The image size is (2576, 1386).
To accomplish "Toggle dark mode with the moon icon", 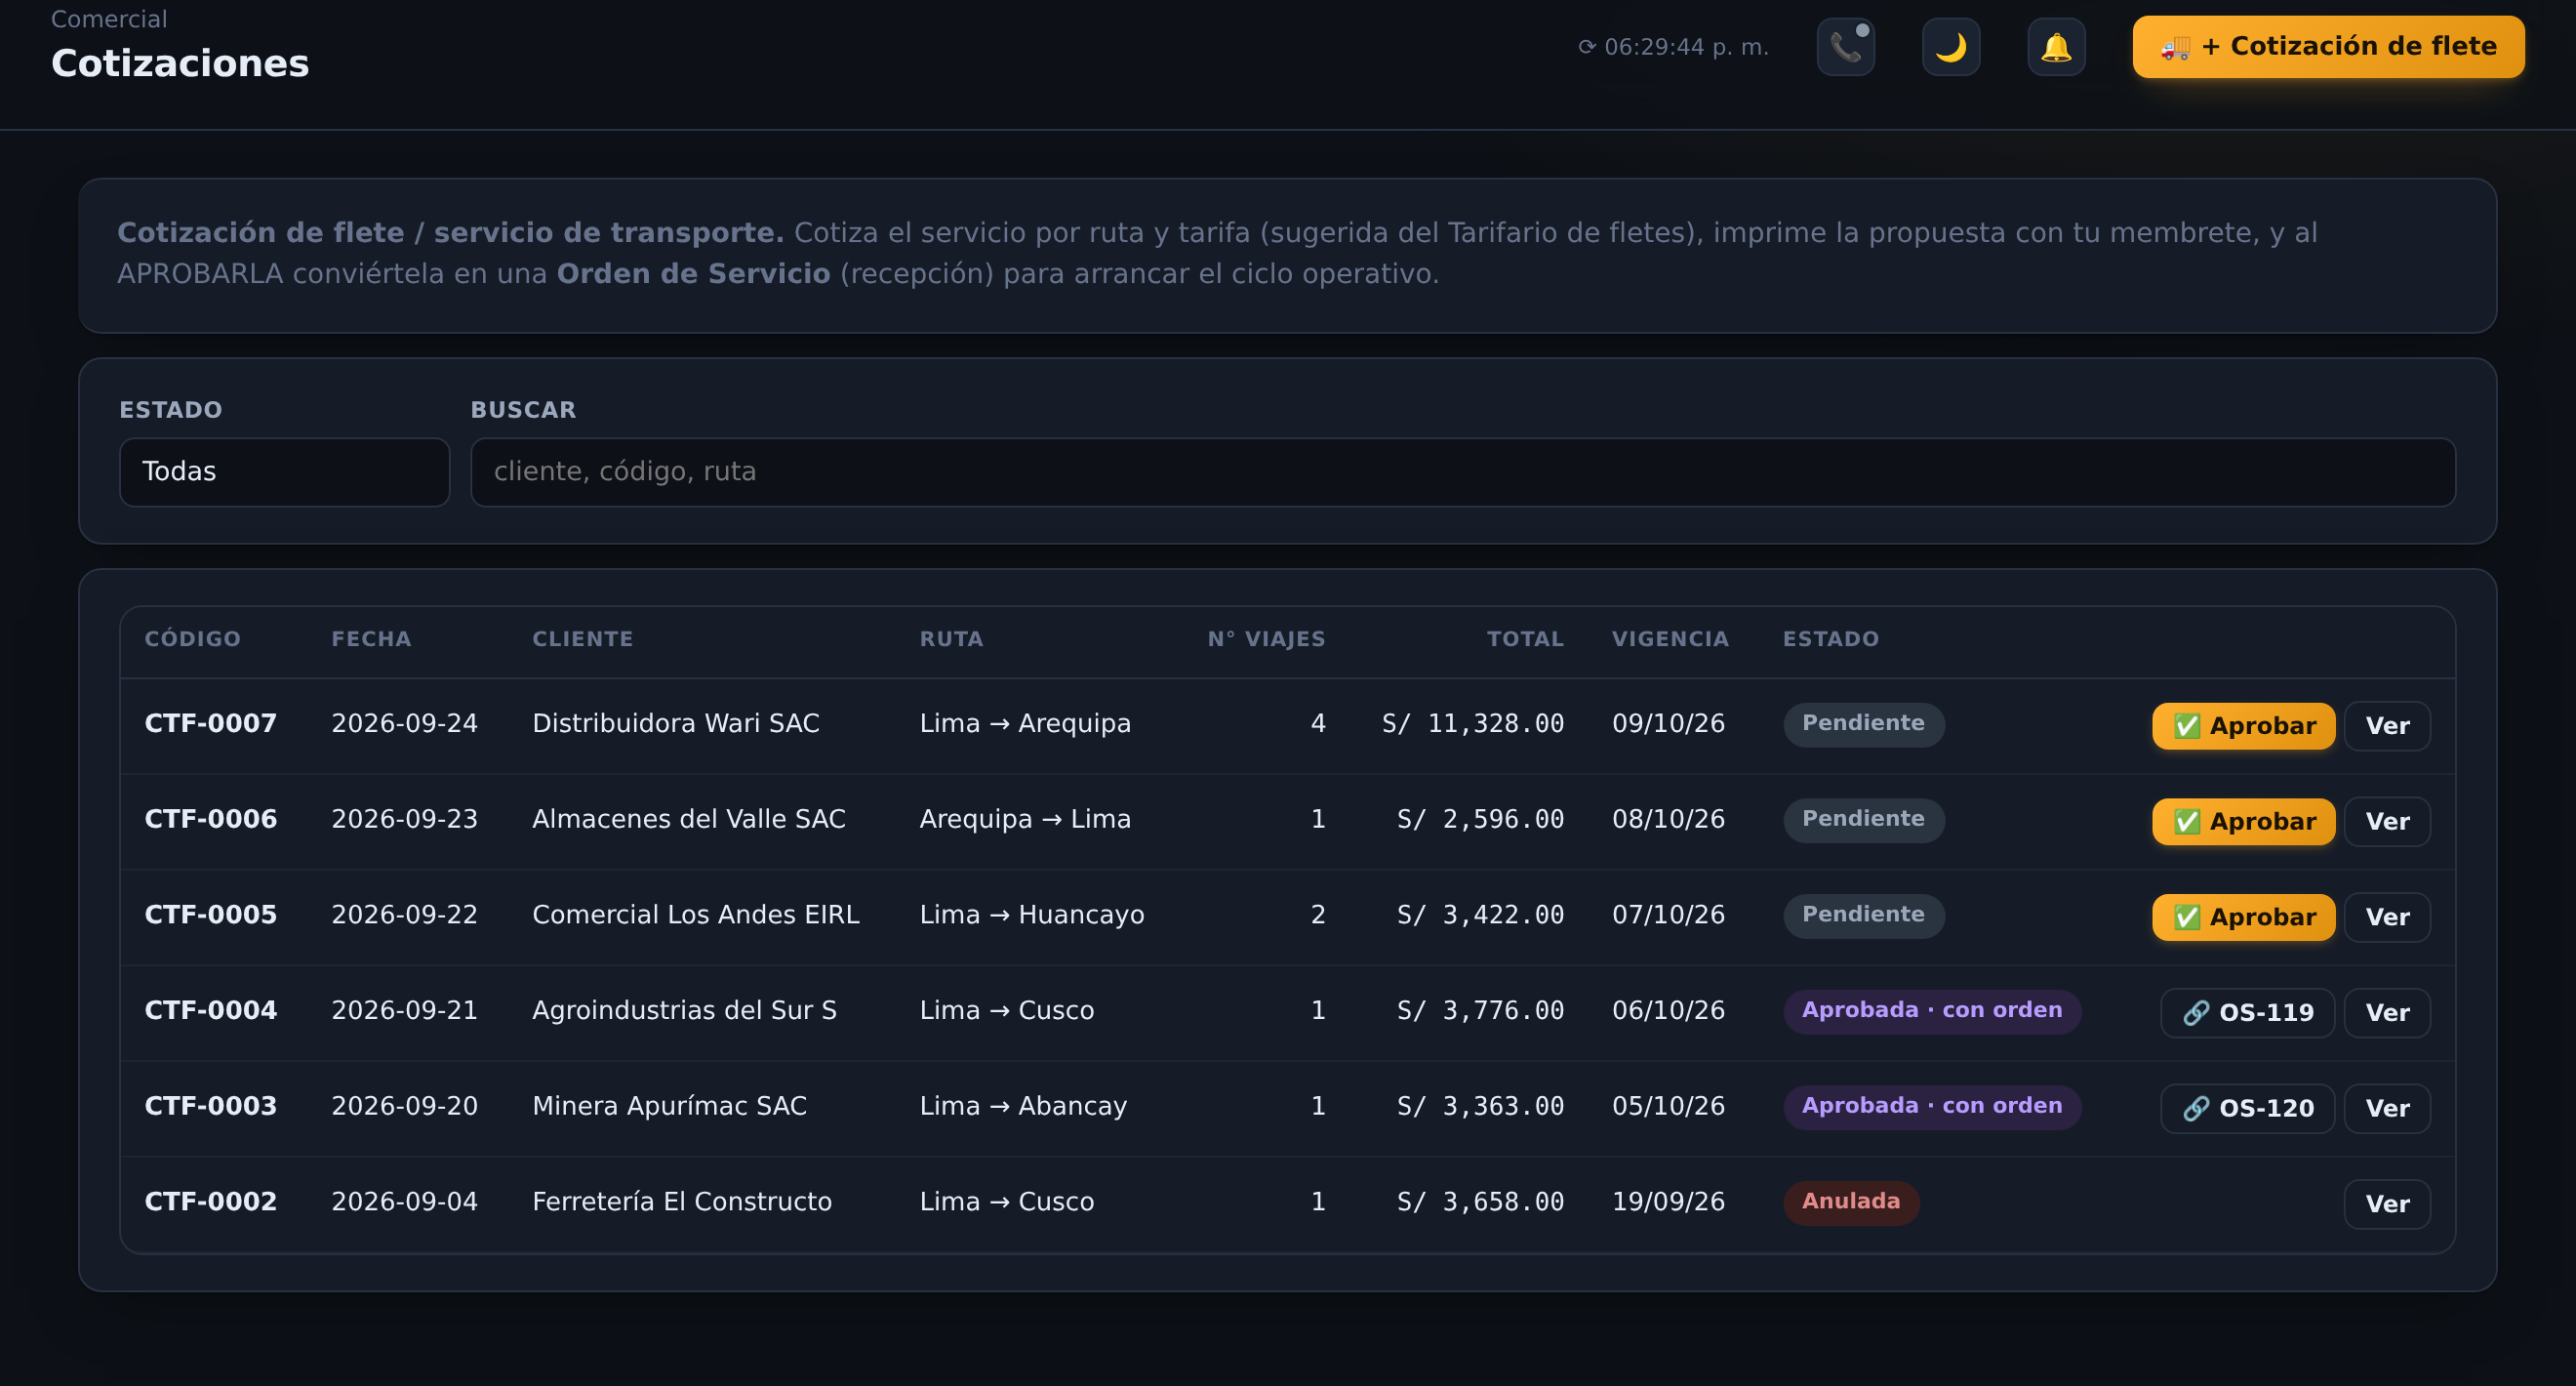I will point(1950,47).
